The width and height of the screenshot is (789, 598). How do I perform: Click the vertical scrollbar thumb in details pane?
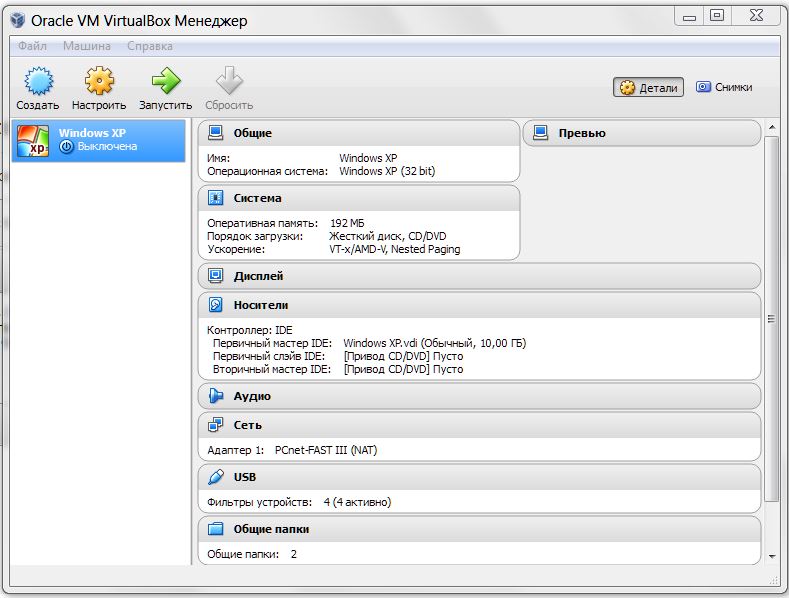(x=771, y=318)
